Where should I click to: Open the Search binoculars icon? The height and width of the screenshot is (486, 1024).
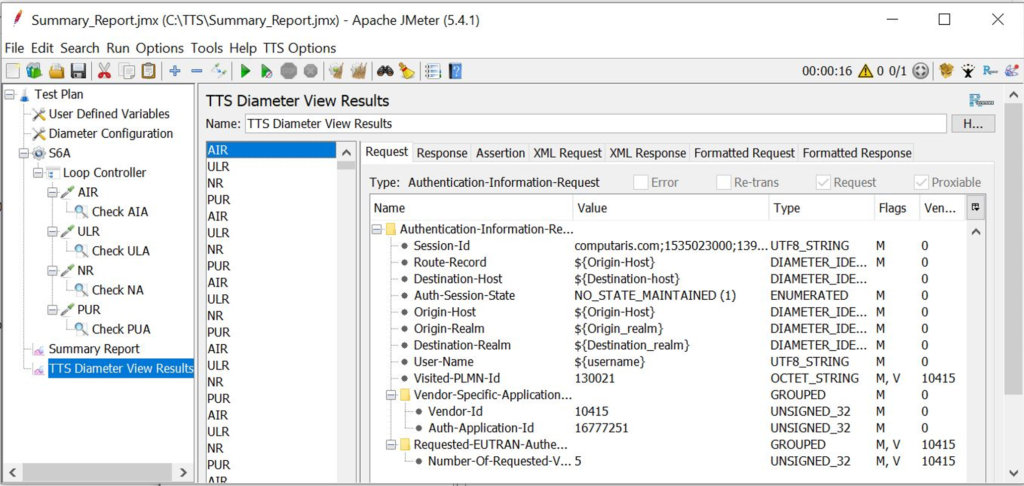383,71
